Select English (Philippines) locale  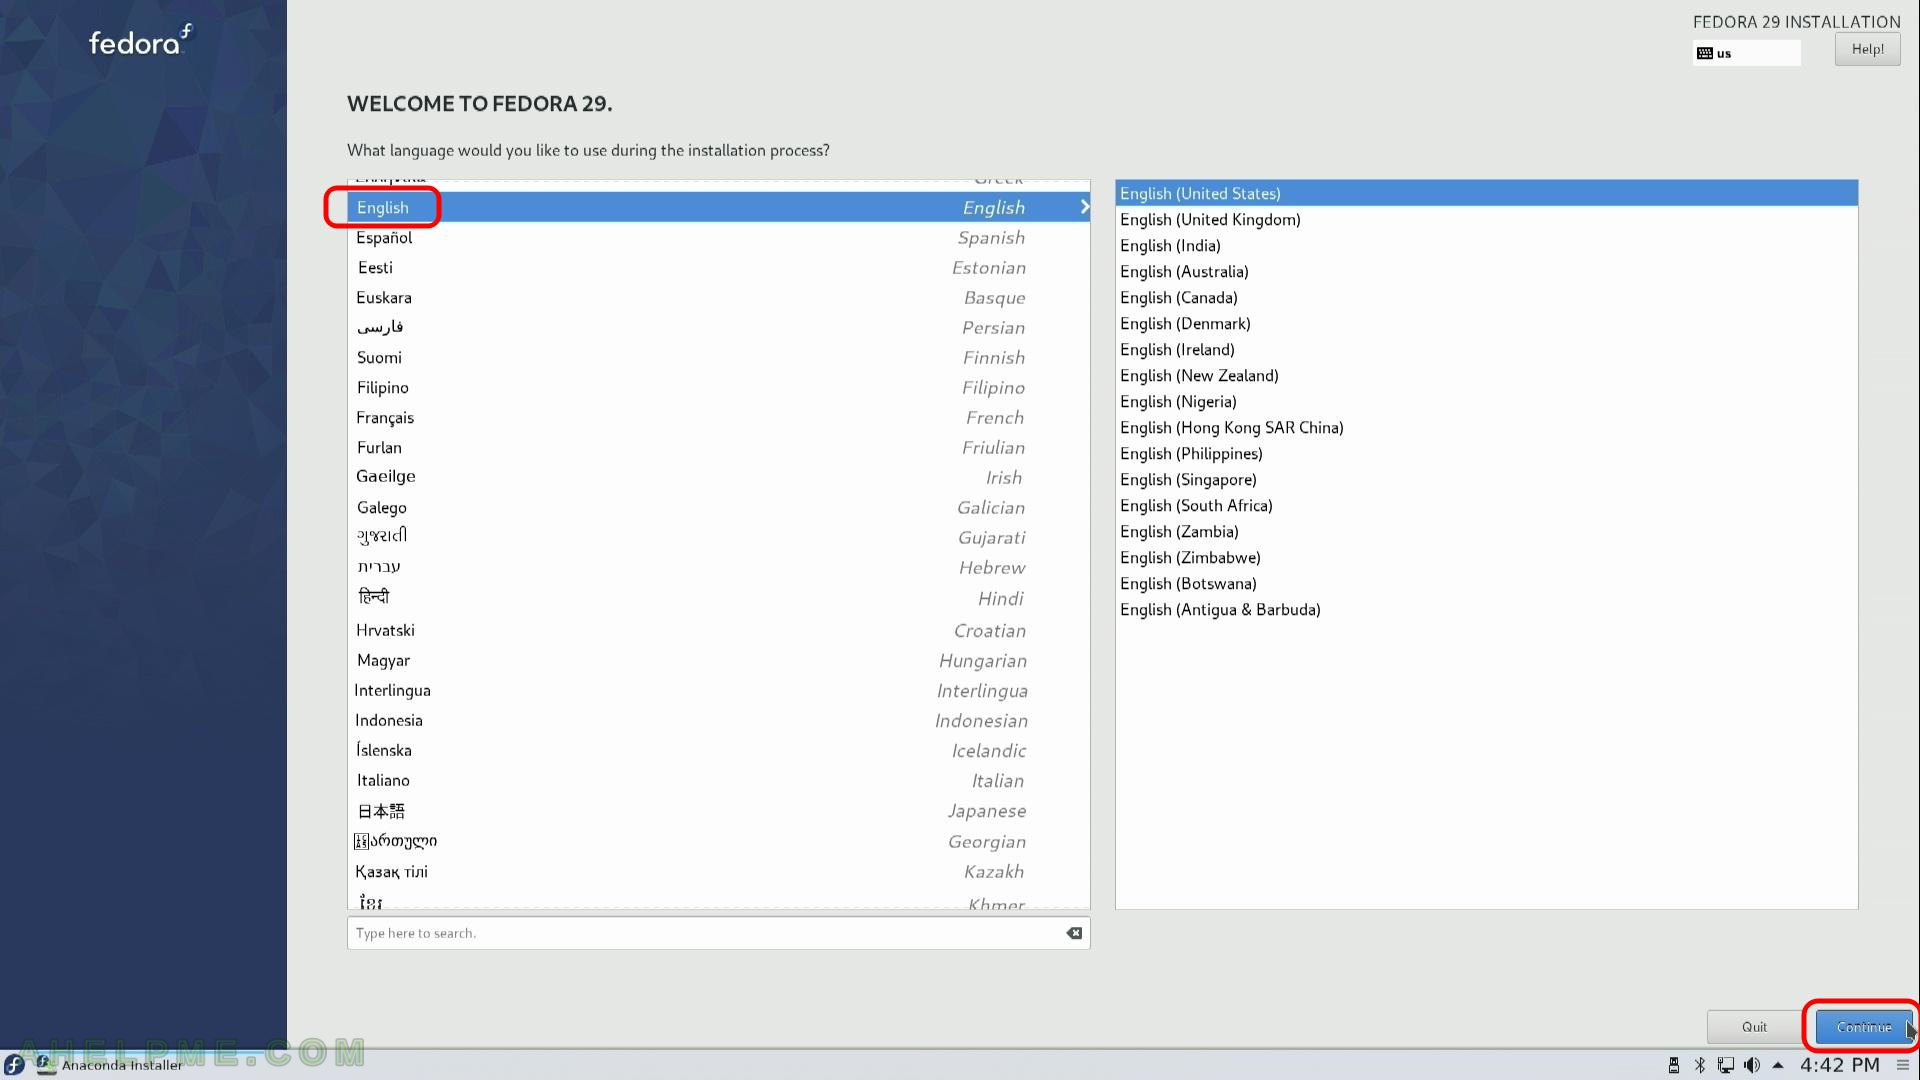click(x=1486, y=453)
